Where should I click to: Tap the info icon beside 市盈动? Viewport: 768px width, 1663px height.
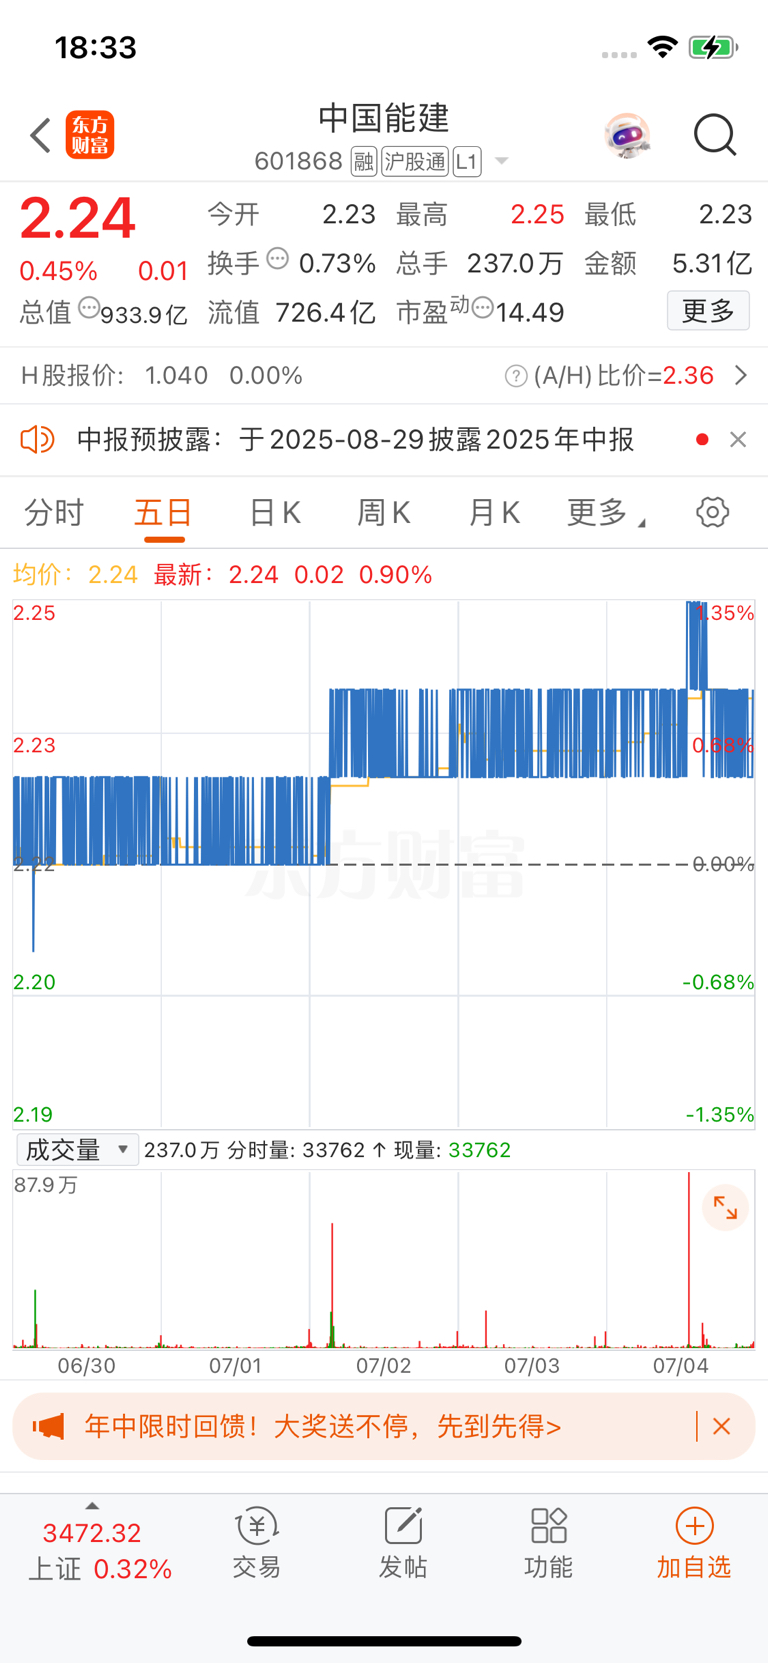pos(482,308)
